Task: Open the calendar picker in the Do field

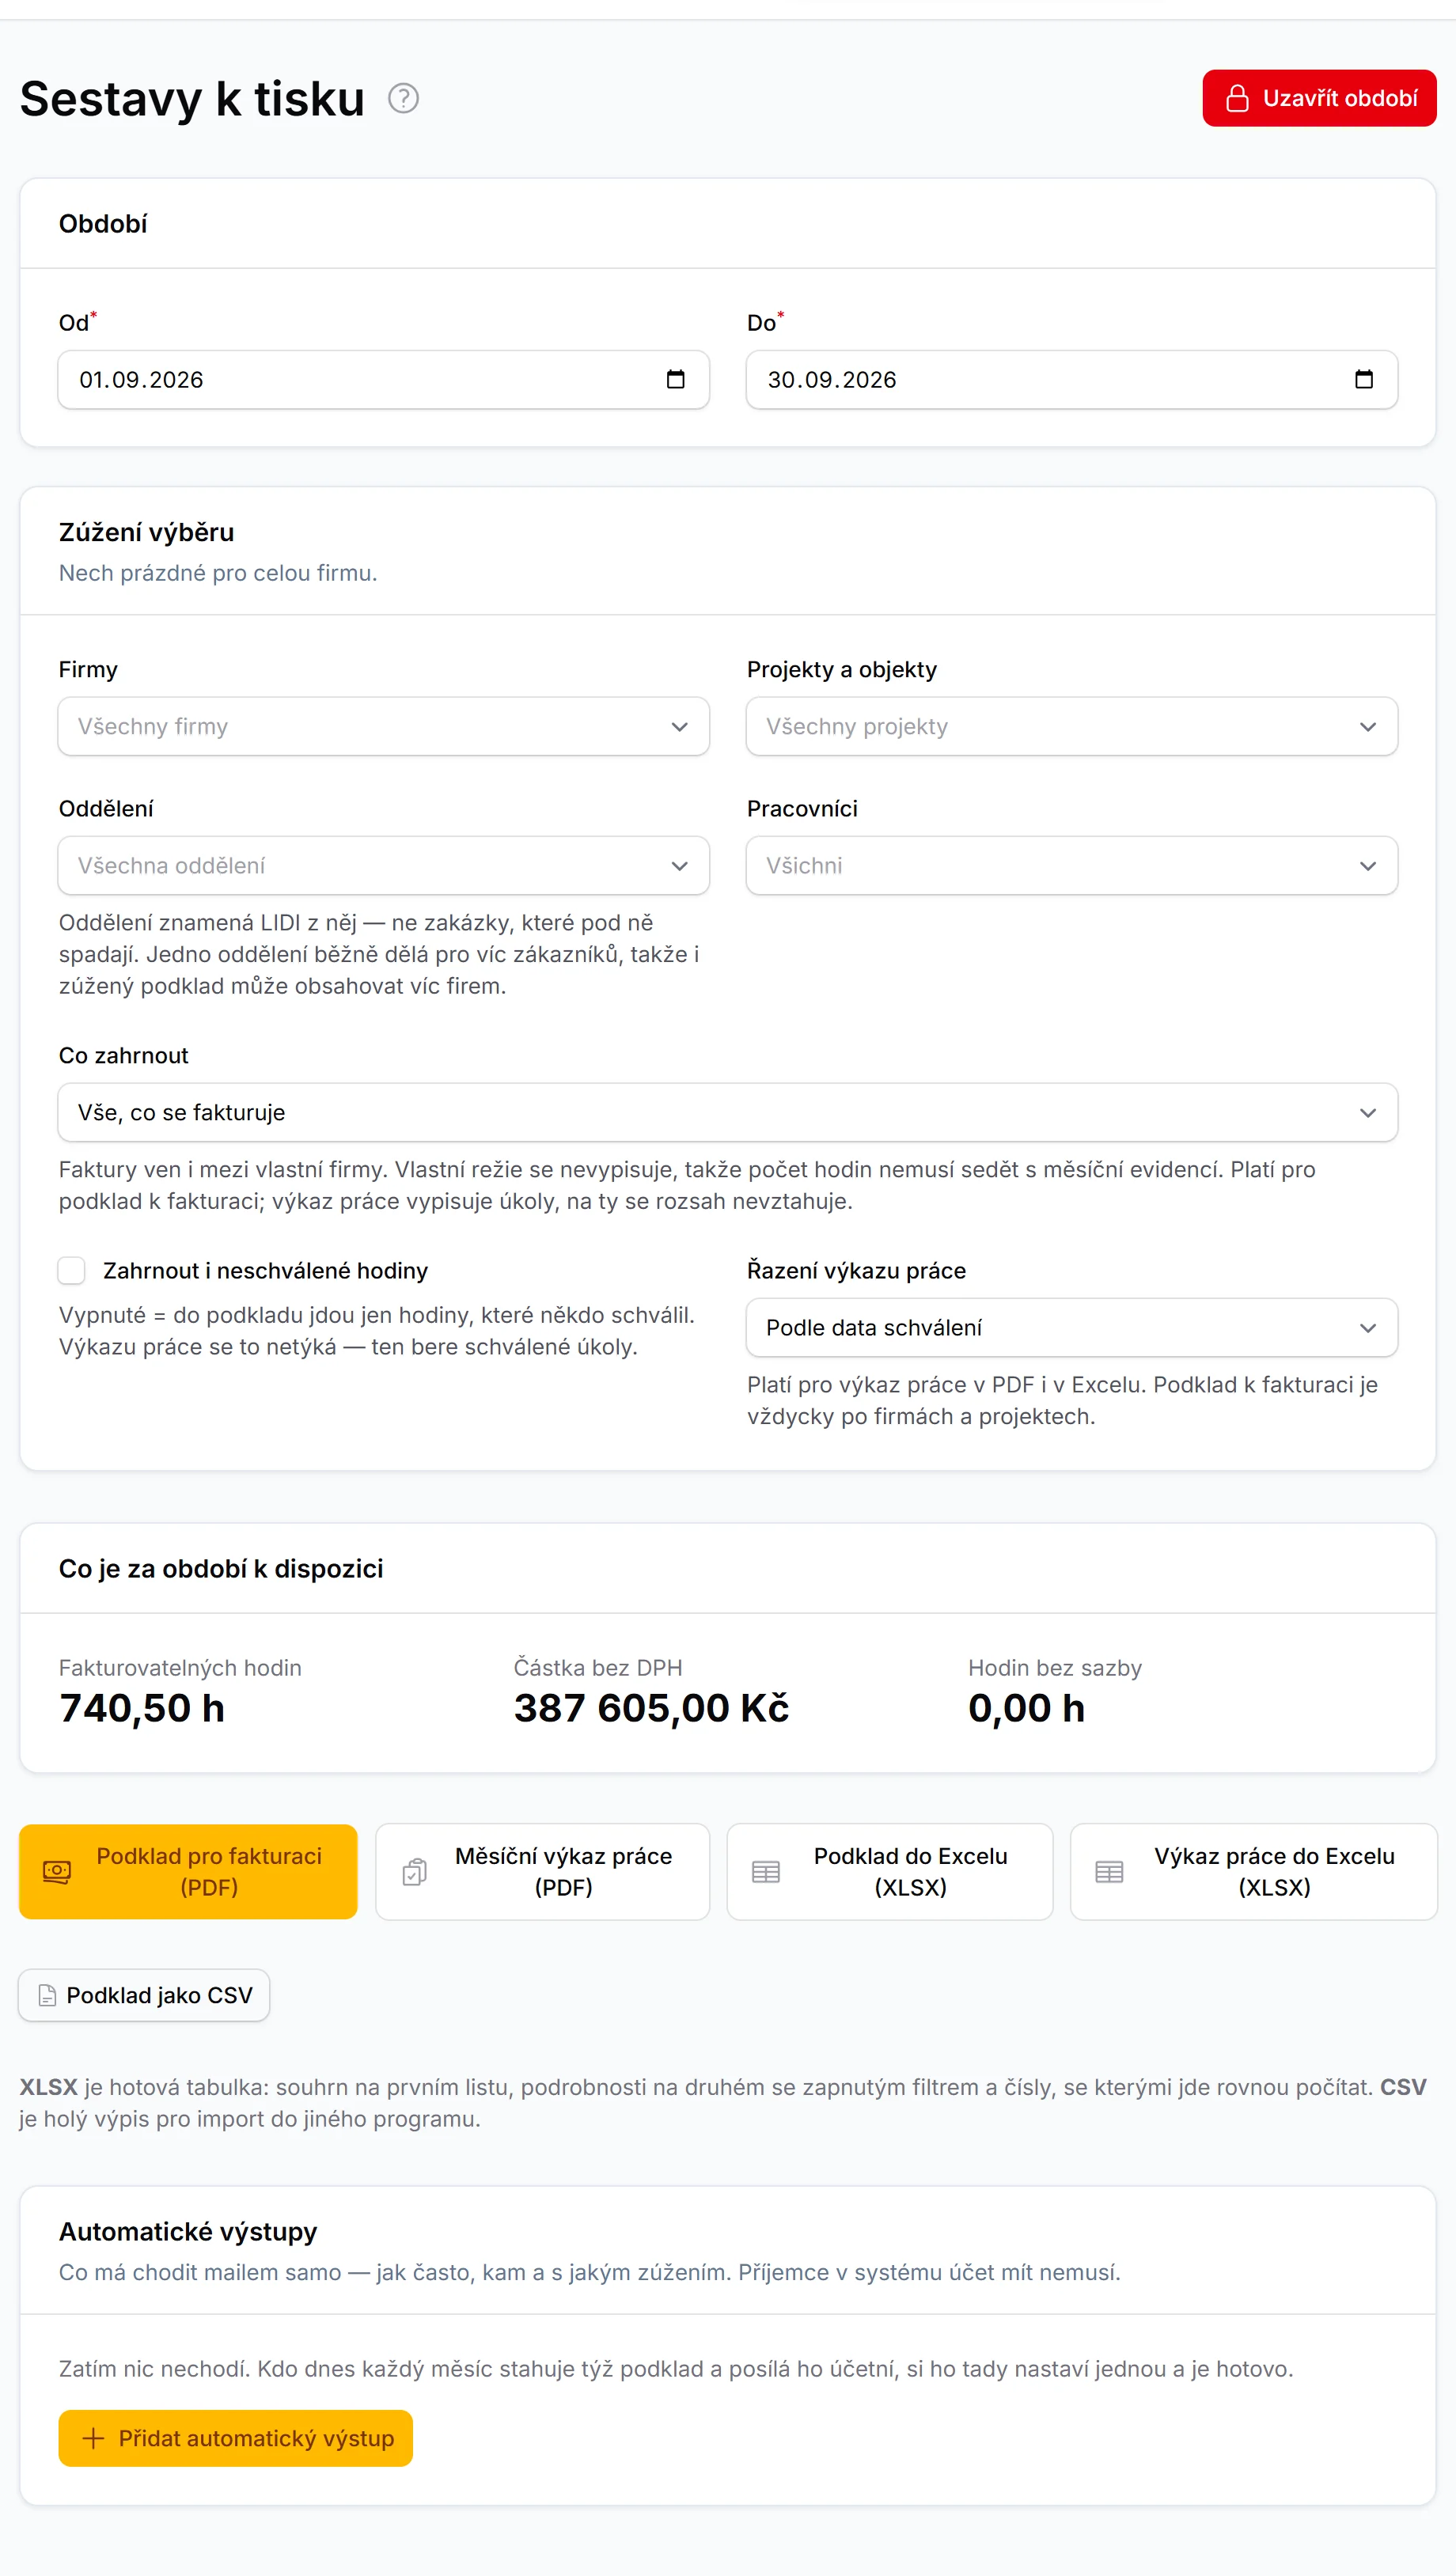Action: (x=1364, y=379)
